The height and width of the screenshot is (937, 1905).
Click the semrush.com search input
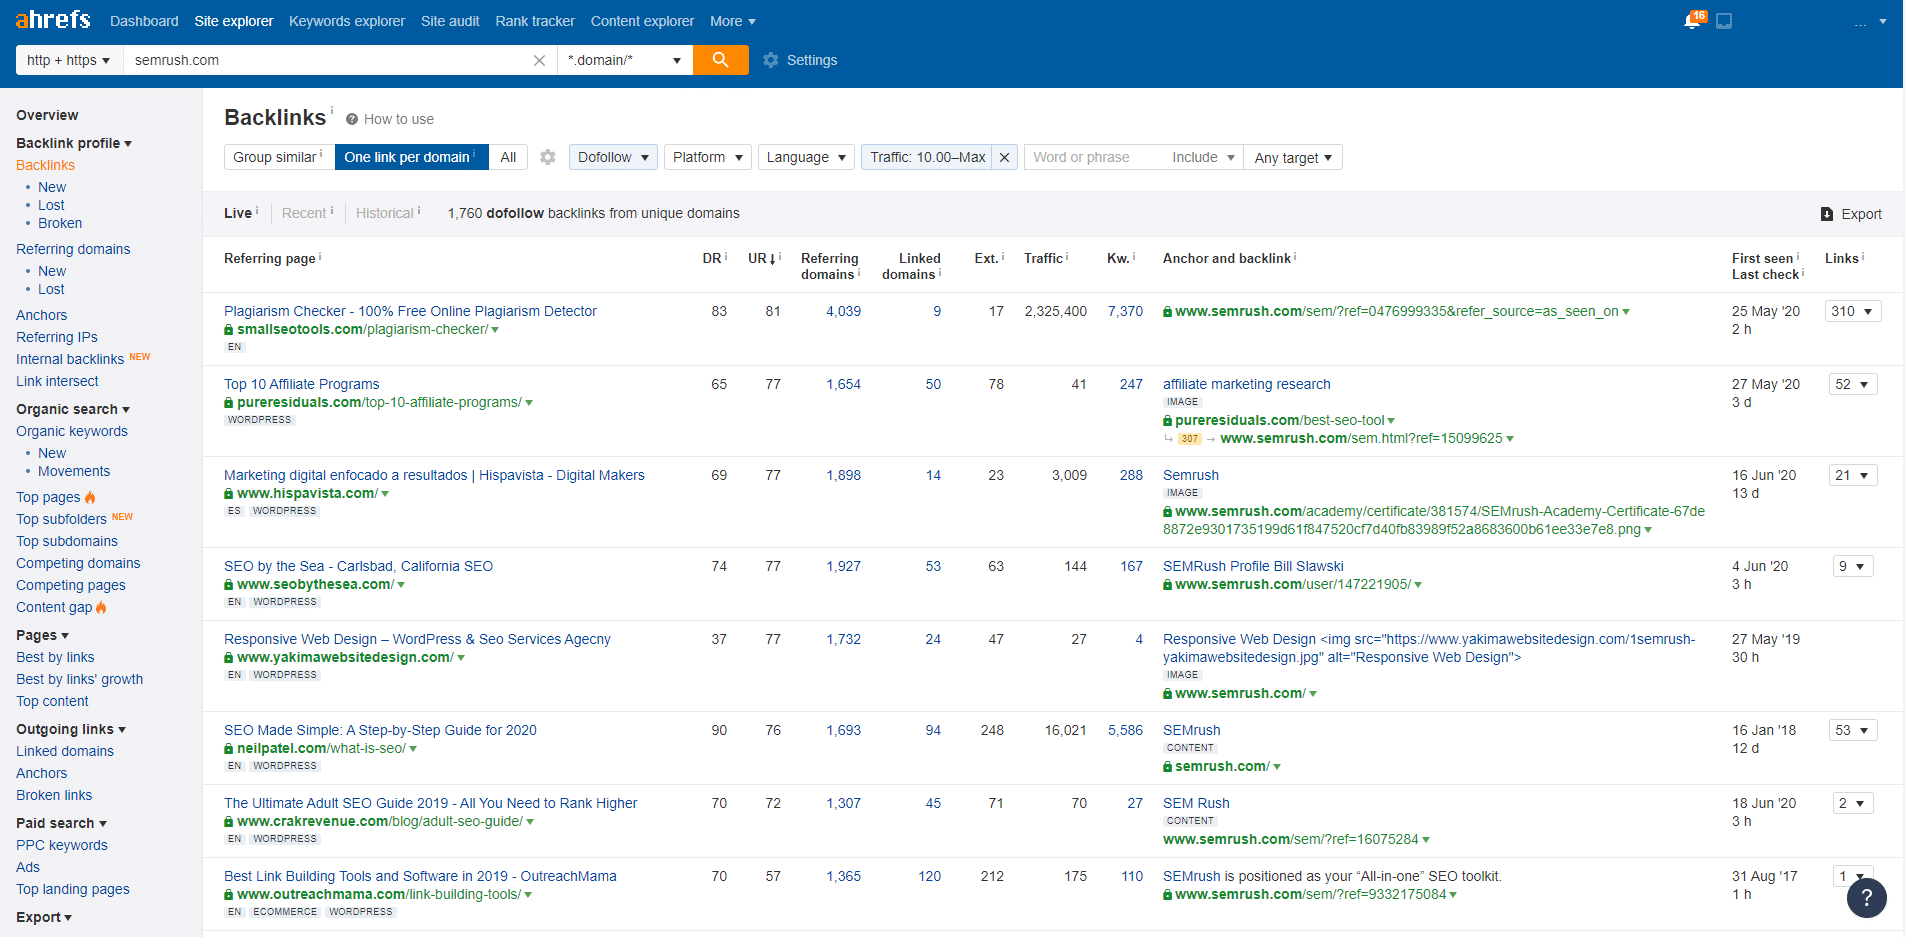330,60
